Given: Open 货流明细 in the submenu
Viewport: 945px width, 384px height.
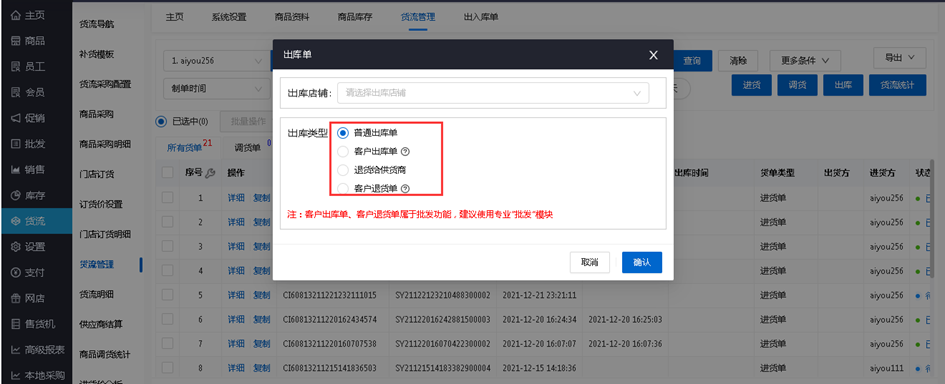Looking at the screenshot, I should (97, 294).
